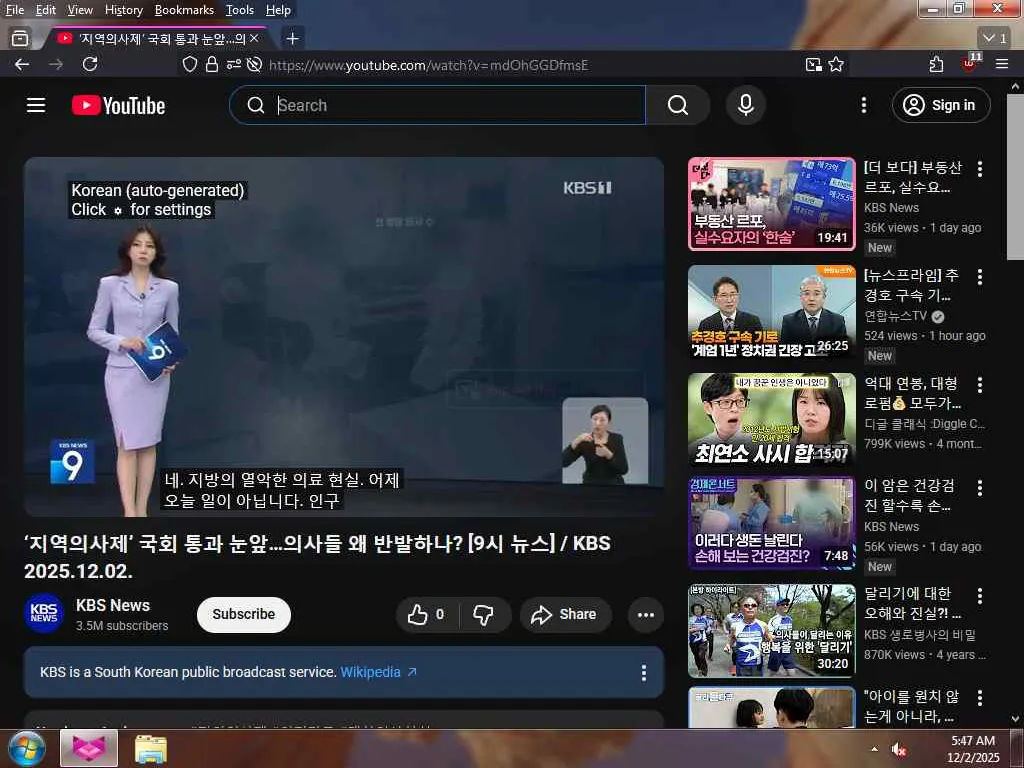
Task: Start voice search with microphone icon
Action: coord(746,105)
